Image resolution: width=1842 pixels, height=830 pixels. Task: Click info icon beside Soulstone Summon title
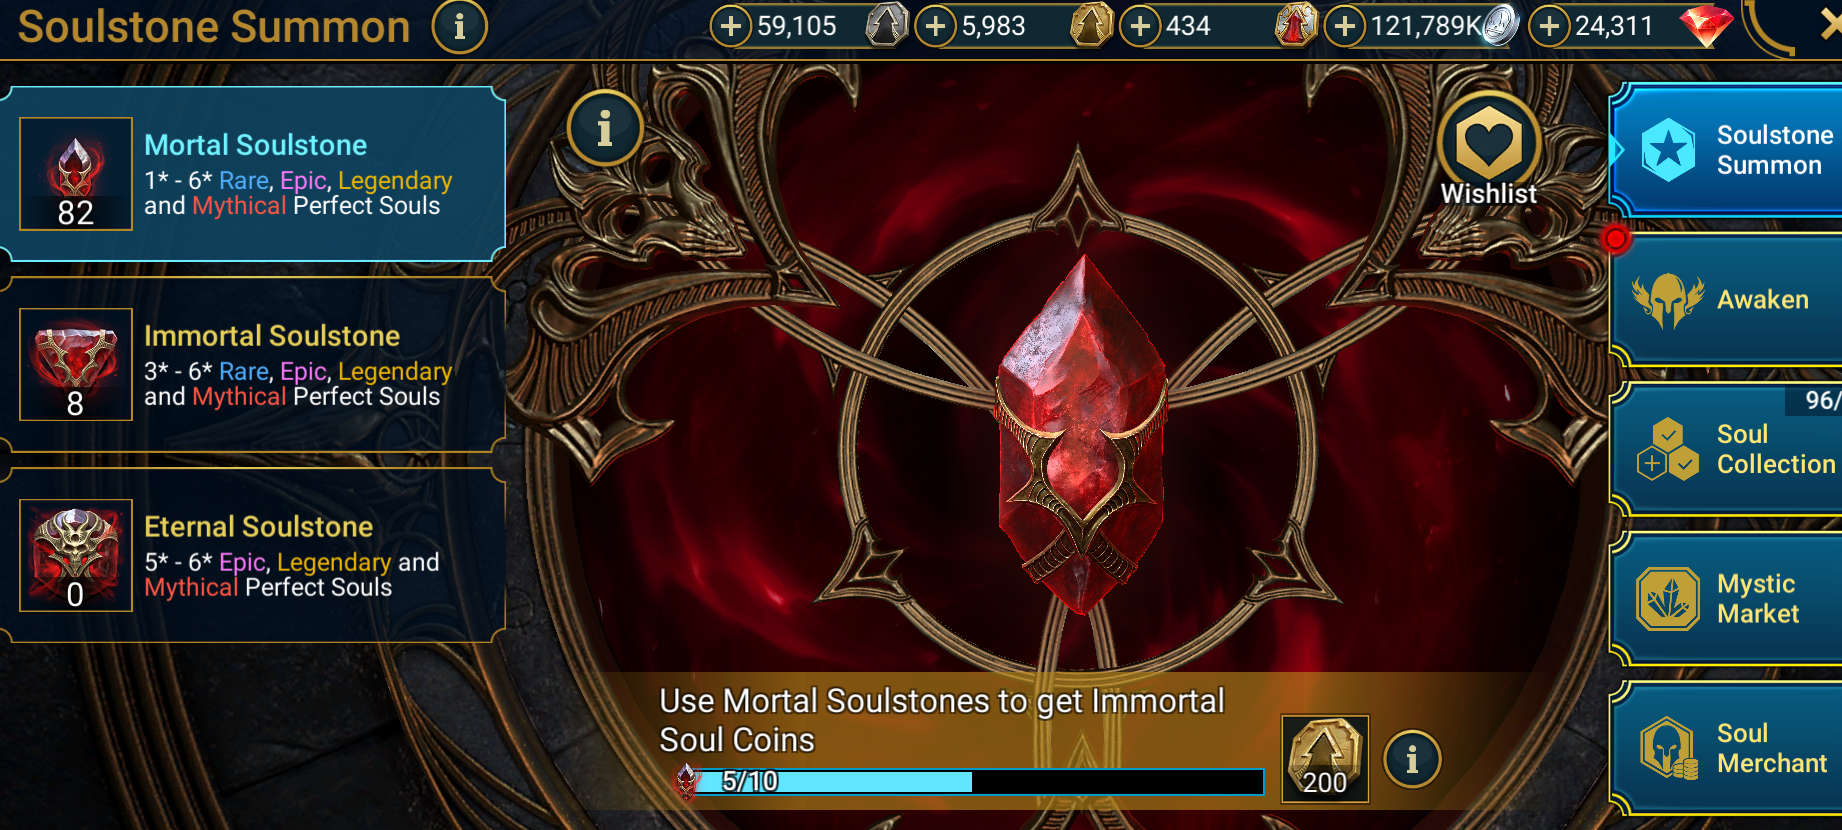pos(459,27)
